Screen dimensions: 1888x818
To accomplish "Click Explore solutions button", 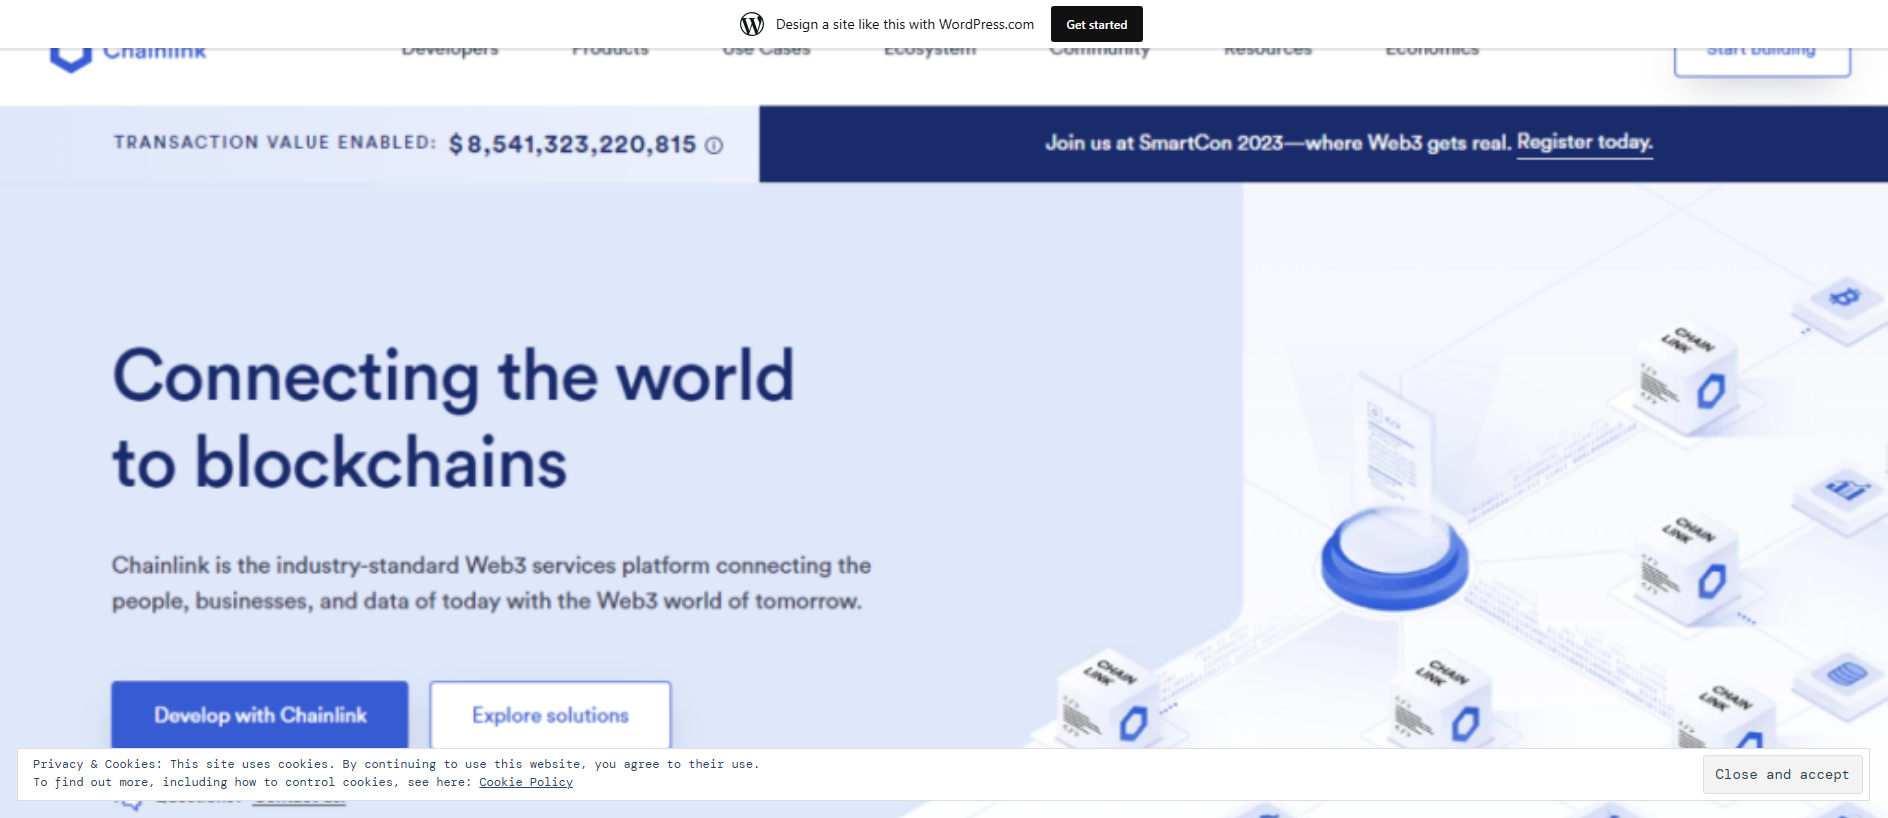I will coord(550,714).
